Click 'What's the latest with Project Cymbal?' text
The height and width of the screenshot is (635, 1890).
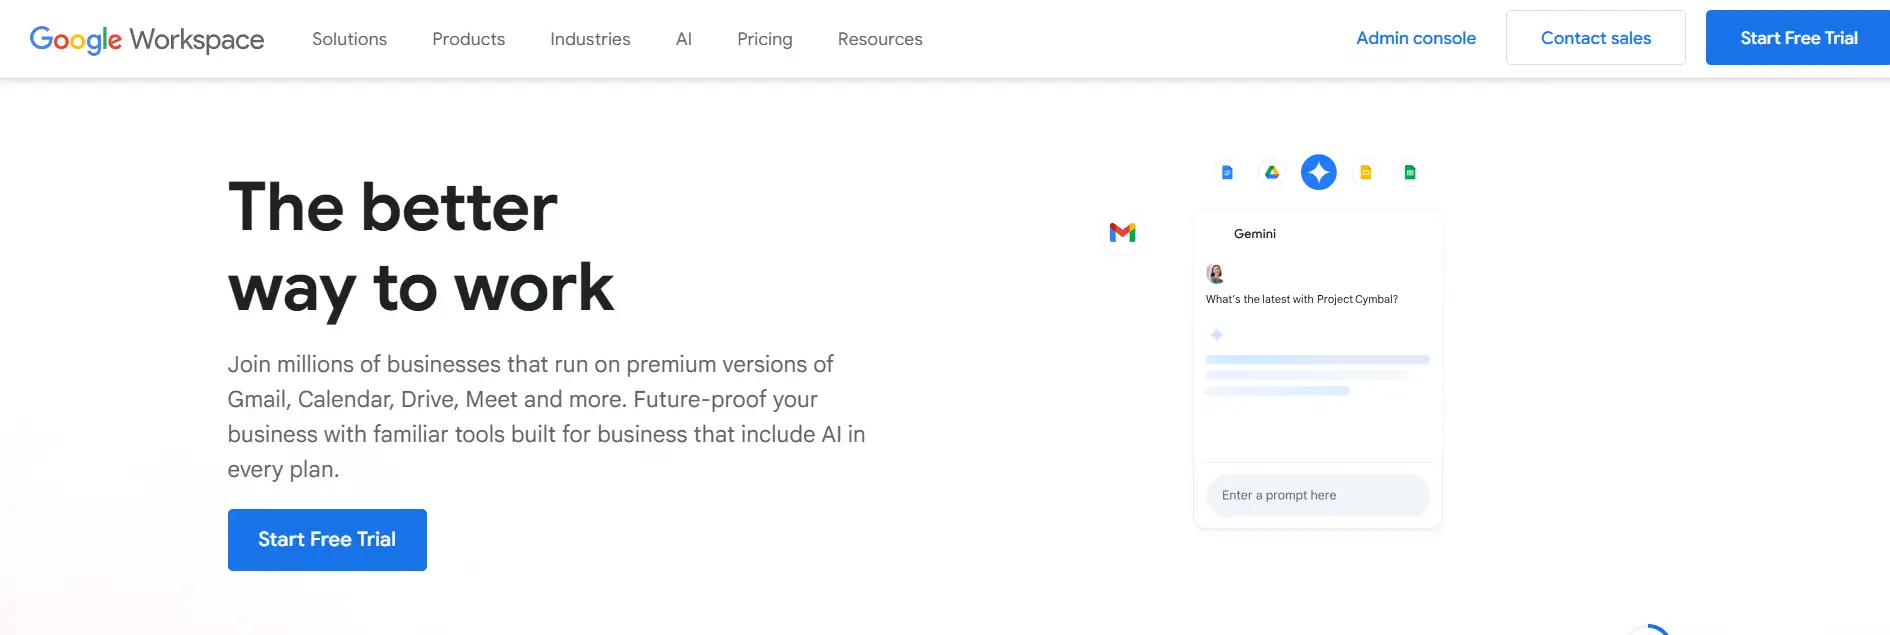(1302, 299)
